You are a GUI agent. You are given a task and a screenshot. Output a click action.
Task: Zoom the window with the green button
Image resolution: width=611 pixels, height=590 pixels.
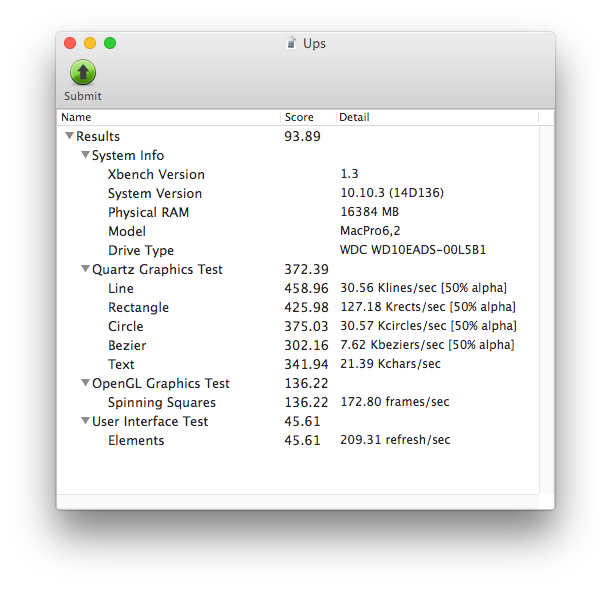pyautogui.click(x=110, y=43)
